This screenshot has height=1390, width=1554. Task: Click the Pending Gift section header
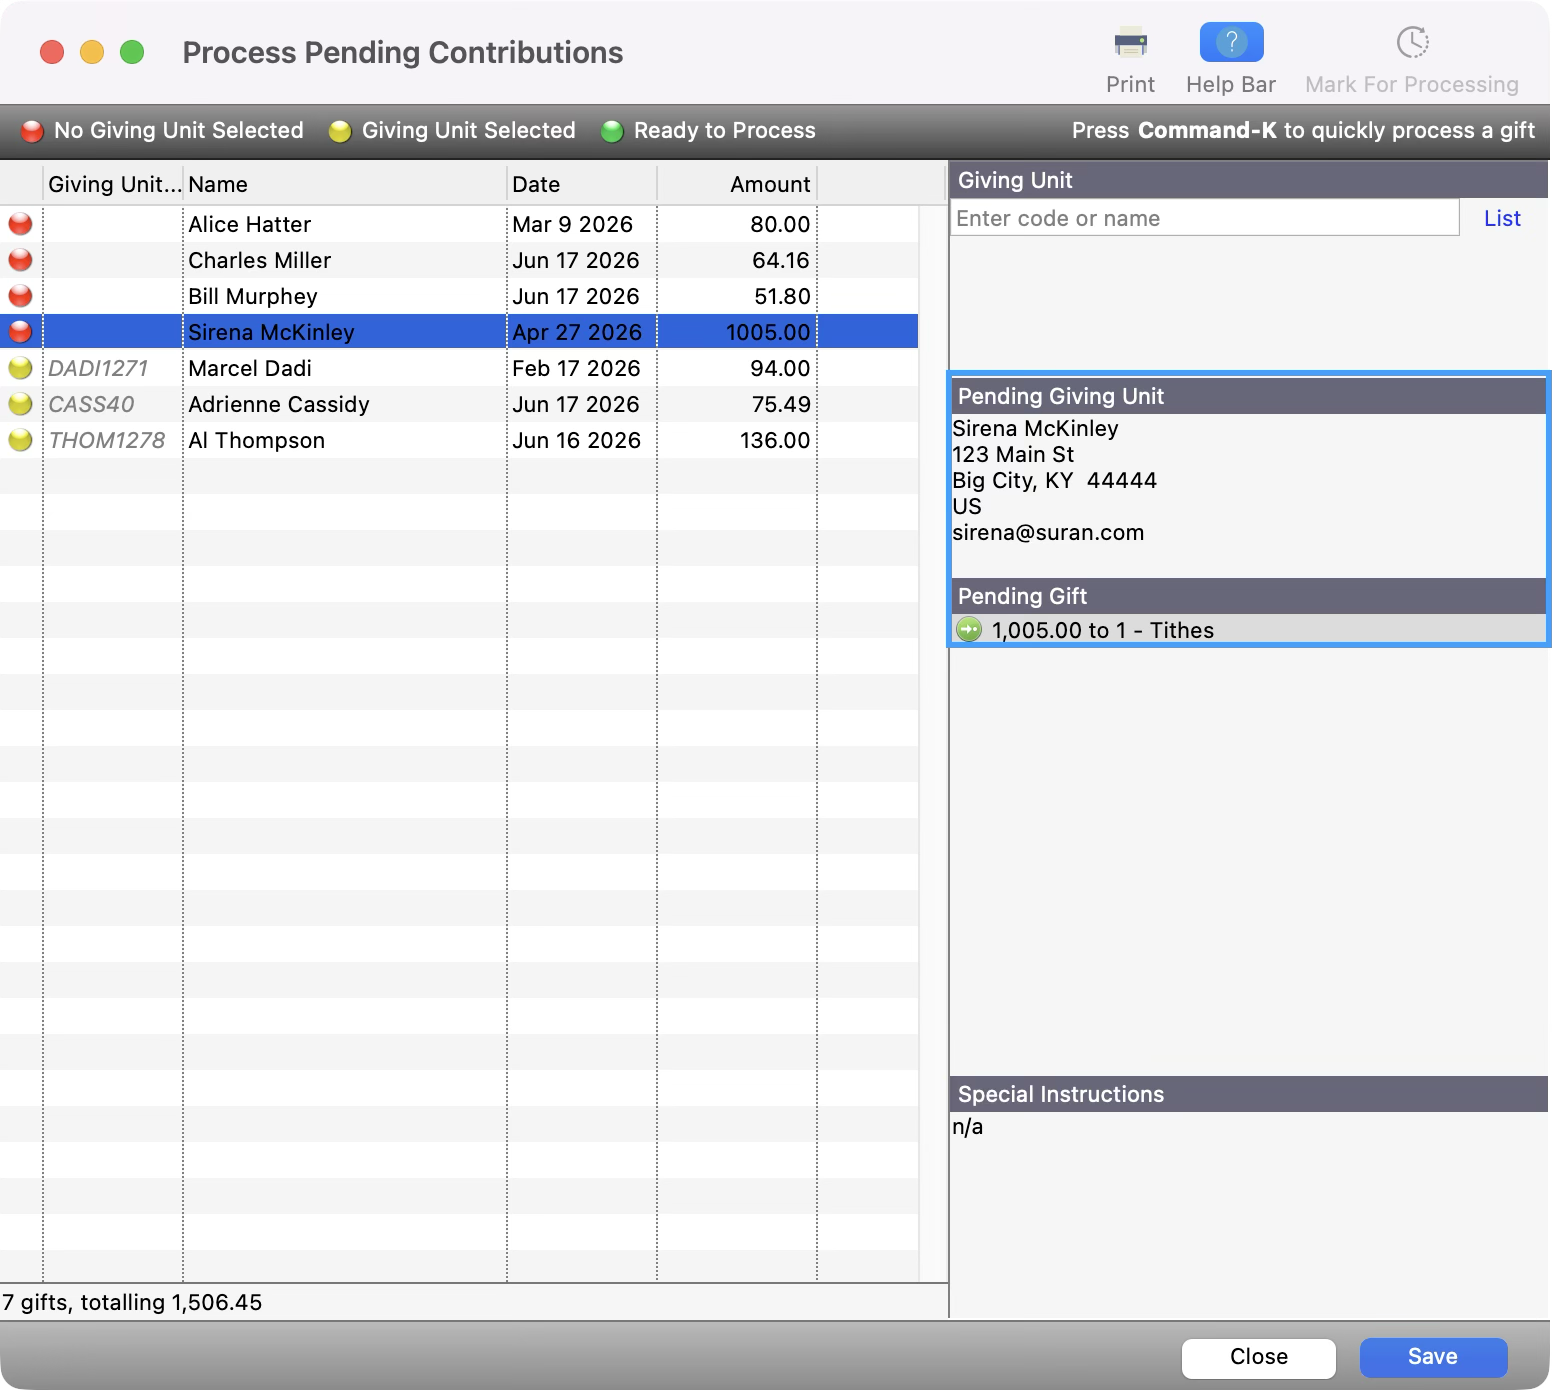coord(1248,596)
